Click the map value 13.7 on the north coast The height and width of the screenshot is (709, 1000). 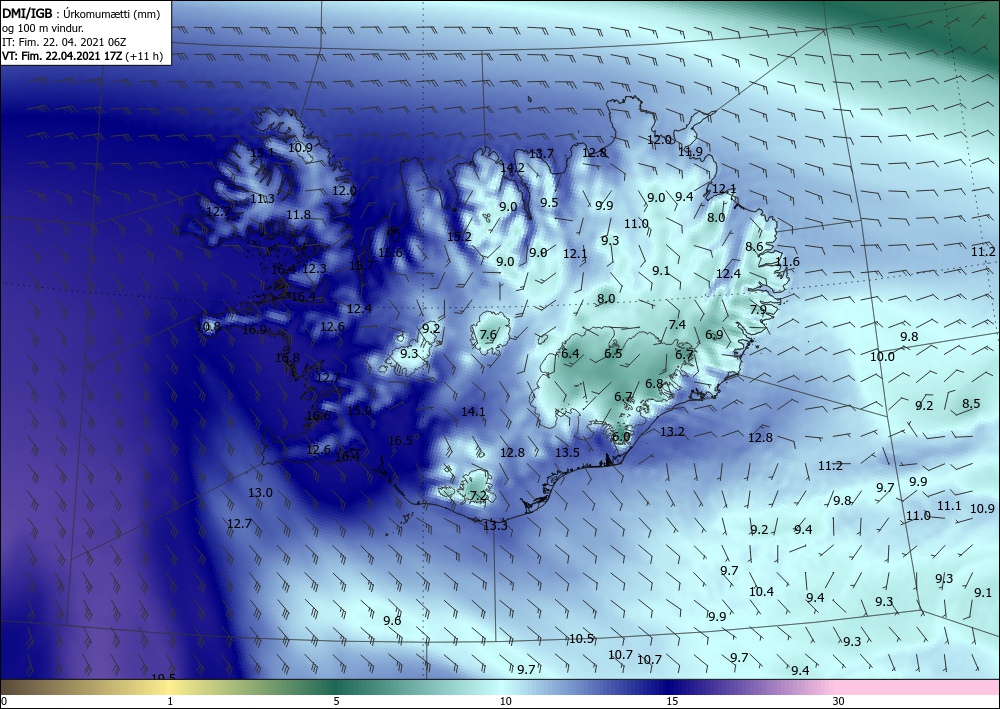point(541,154)
